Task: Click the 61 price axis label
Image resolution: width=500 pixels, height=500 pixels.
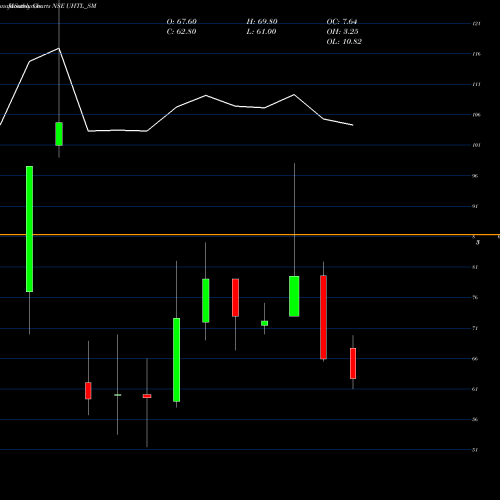Action: click(x=475, y=389)
